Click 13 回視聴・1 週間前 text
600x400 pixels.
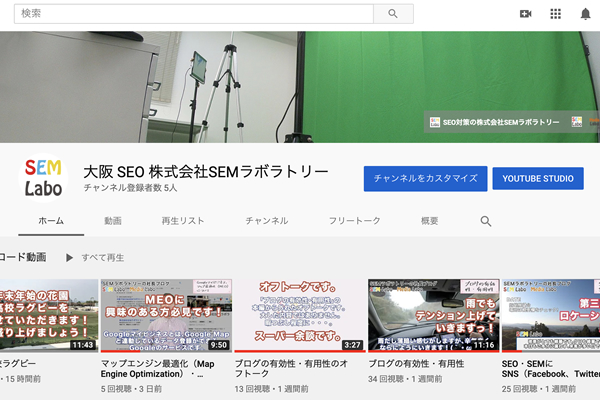pyautogui.click(x=271, y=389)
